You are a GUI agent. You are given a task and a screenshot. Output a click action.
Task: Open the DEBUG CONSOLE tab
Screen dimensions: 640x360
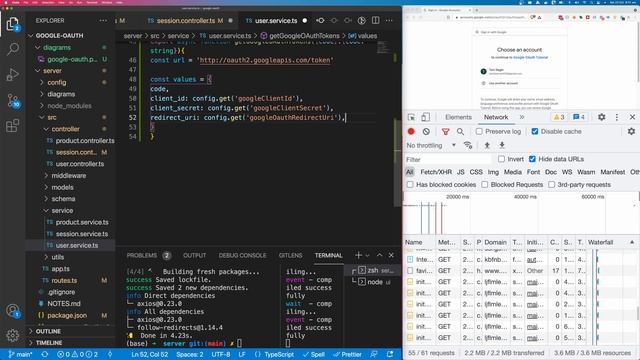pyautogui.click(x=242, y=255)
